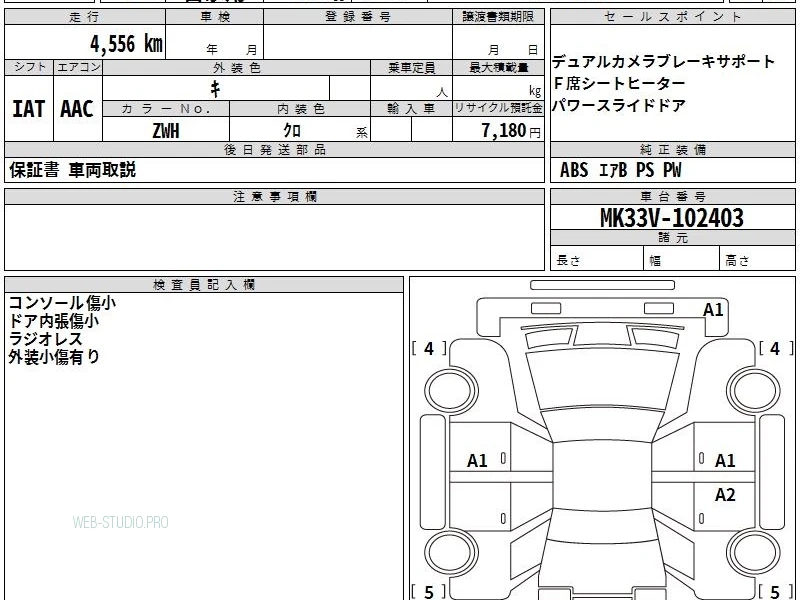Screen dimensions: 800x600
Task: Select the kg unit label
Action: (x=534, y=91)
